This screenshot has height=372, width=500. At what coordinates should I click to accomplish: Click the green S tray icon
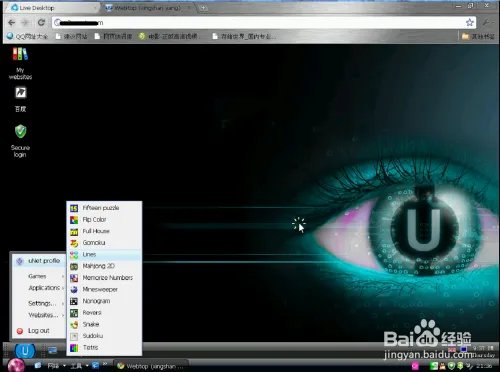(x=434, y=366)
